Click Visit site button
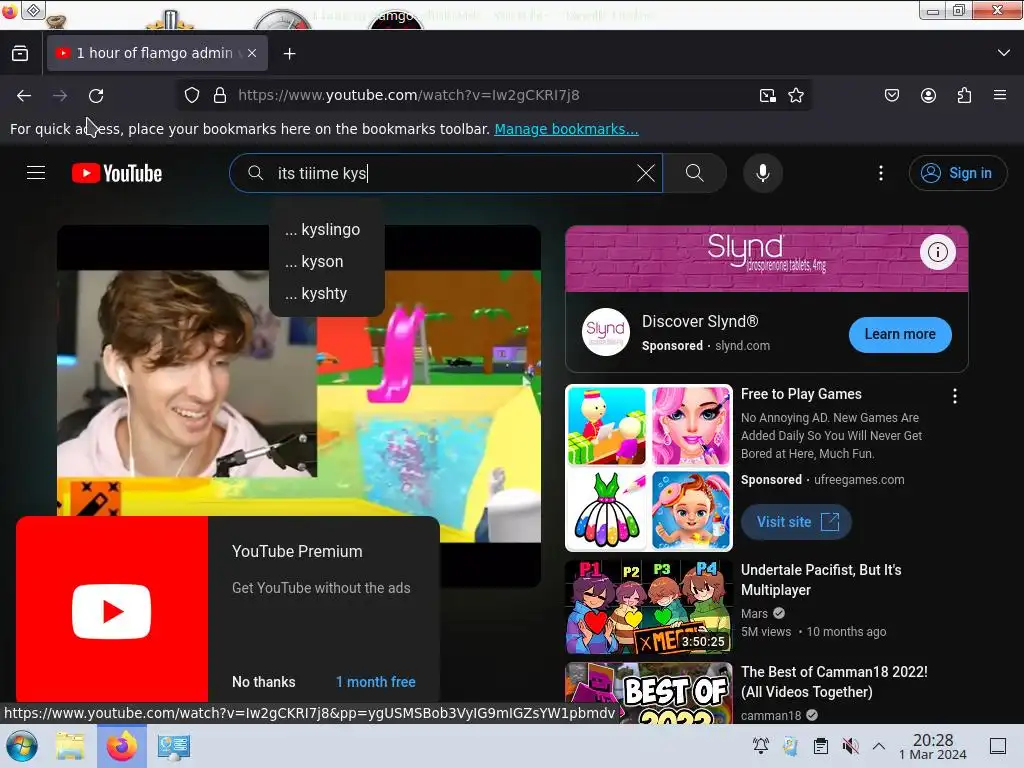 click(797, 522)
